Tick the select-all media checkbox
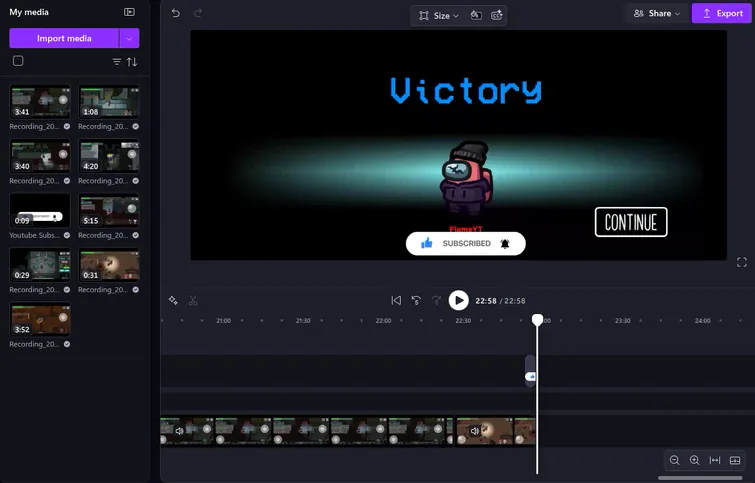 (x=18, y=61)
